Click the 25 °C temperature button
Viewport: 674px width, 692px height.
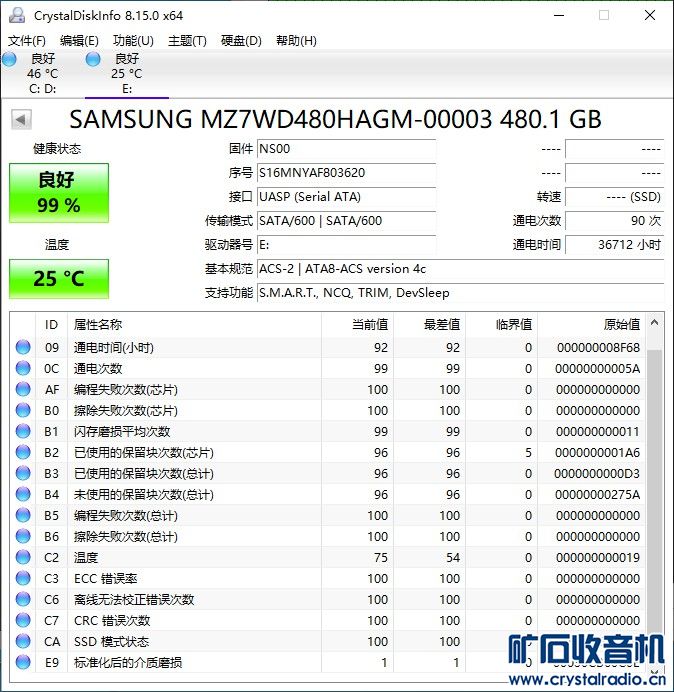tap(59, 279)
